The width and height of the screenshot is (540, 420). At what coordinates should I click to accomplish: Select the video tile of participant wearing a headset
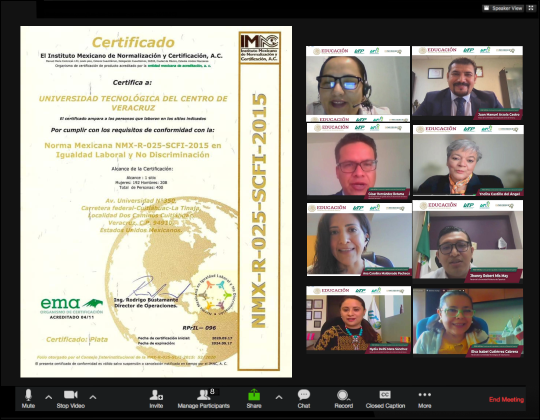[358, 84]
